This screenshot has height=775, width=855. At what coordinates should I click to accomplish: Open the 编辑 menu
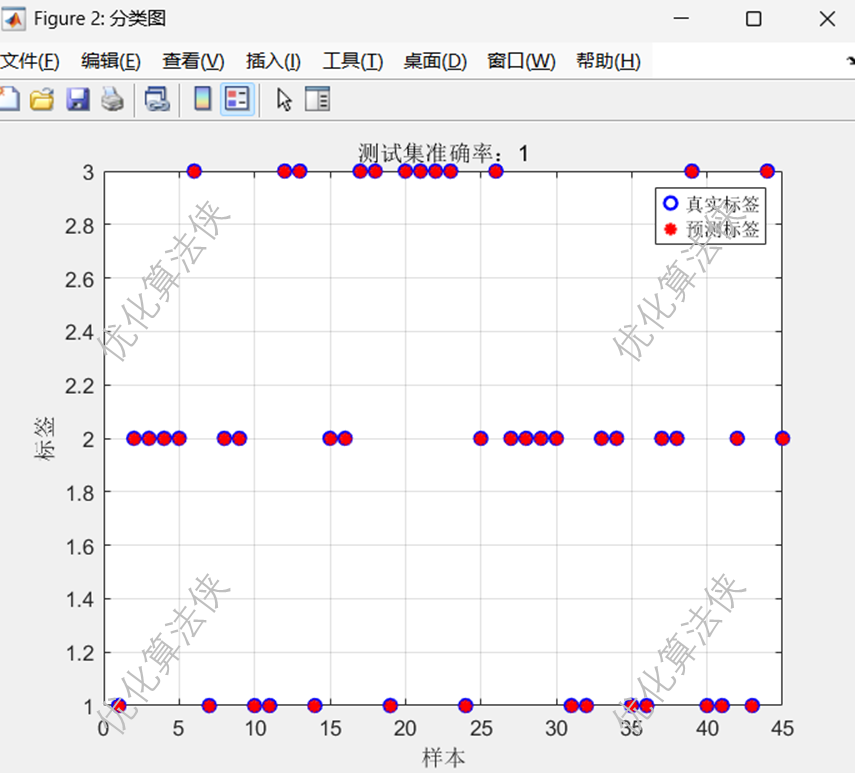click(110, 61)
